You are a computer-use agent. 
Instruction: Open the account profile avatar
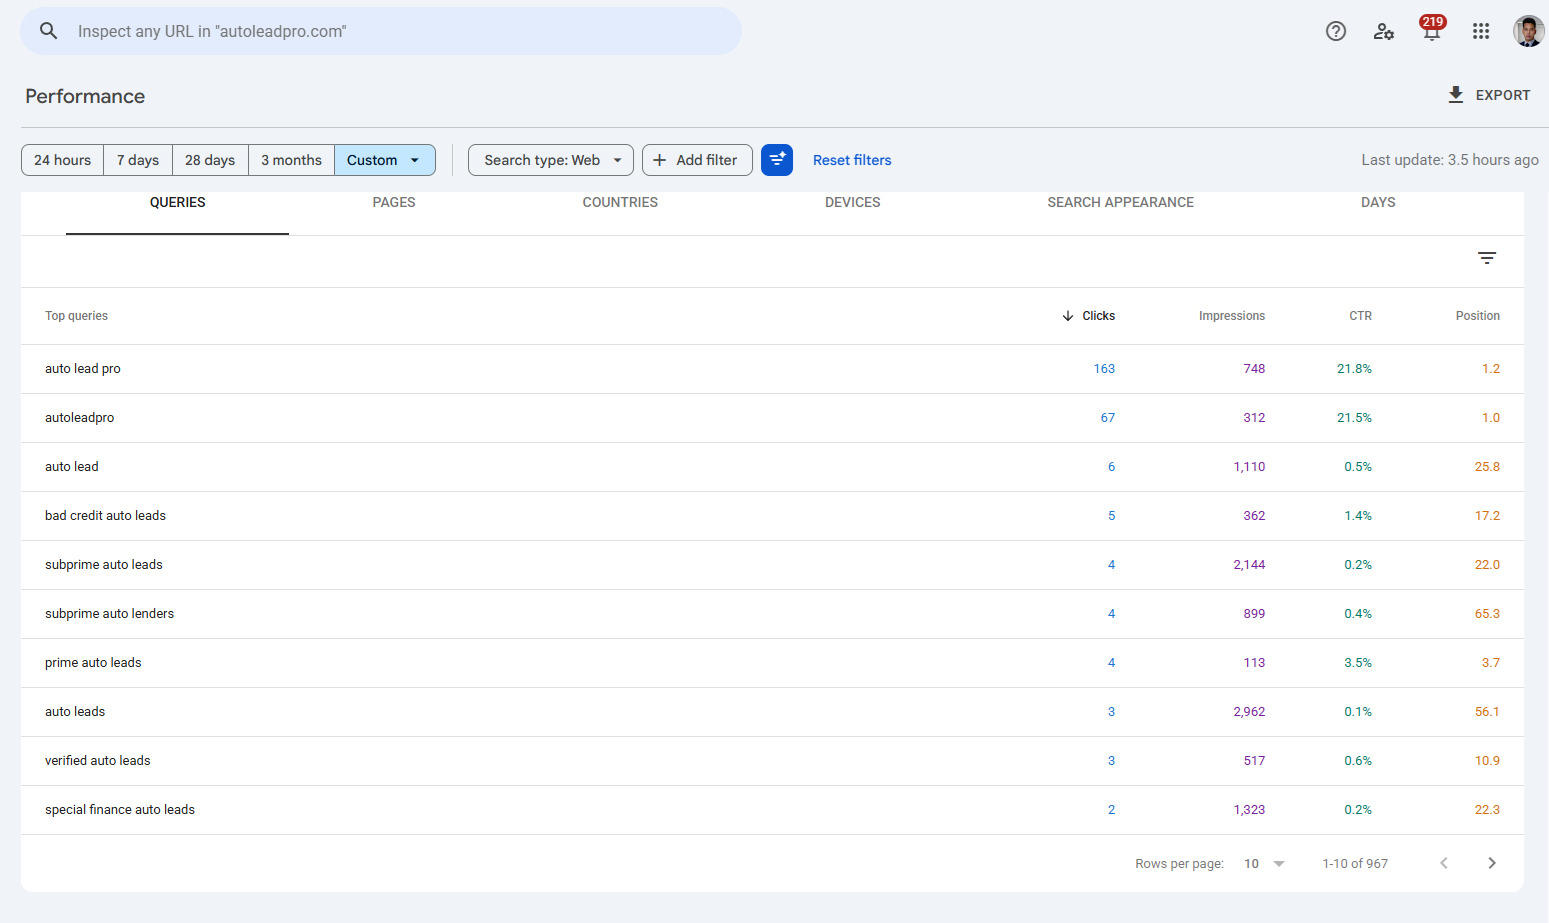1528,31
